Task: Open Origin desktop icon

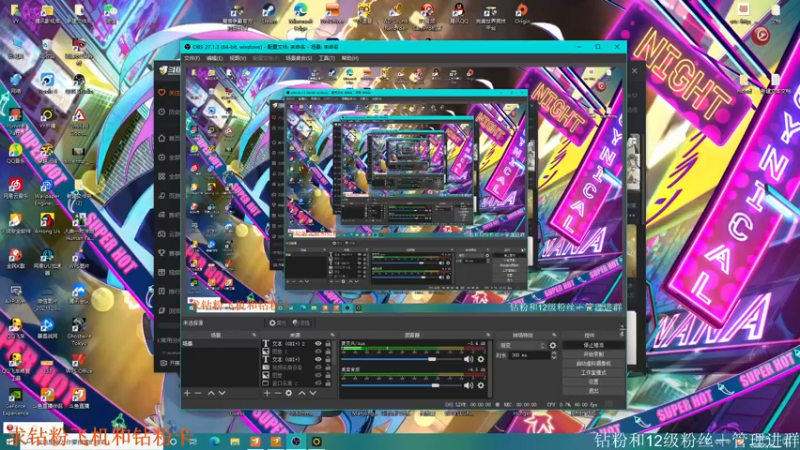Action: pyautogui.click(x=521, y=13)
